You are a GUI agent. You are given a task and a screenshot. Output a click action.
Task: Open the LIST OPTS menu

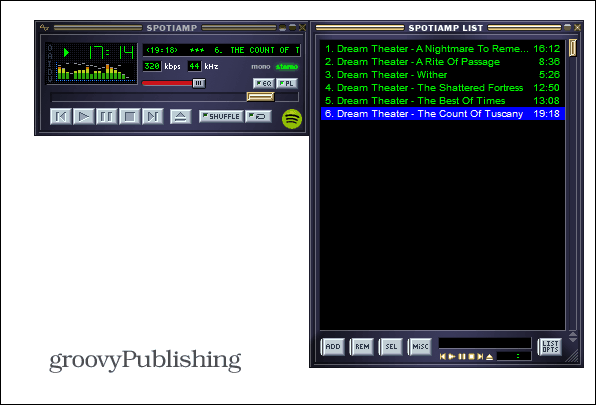[550, 346]
